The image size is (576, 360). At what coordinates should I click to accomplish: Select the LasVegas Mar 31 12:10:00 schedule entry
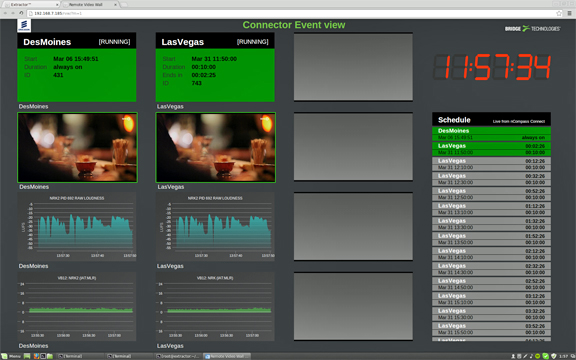tap(492, 164)
